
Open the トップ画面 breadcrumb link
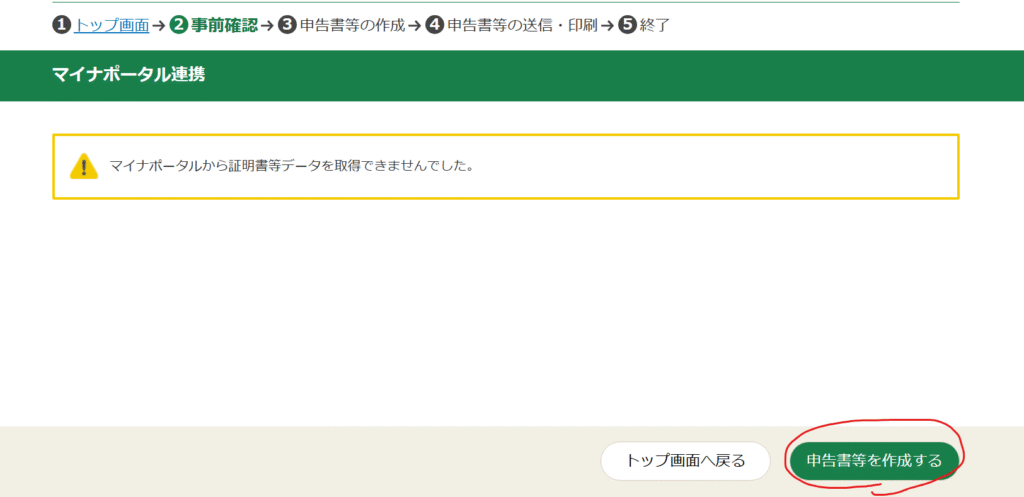112,25
